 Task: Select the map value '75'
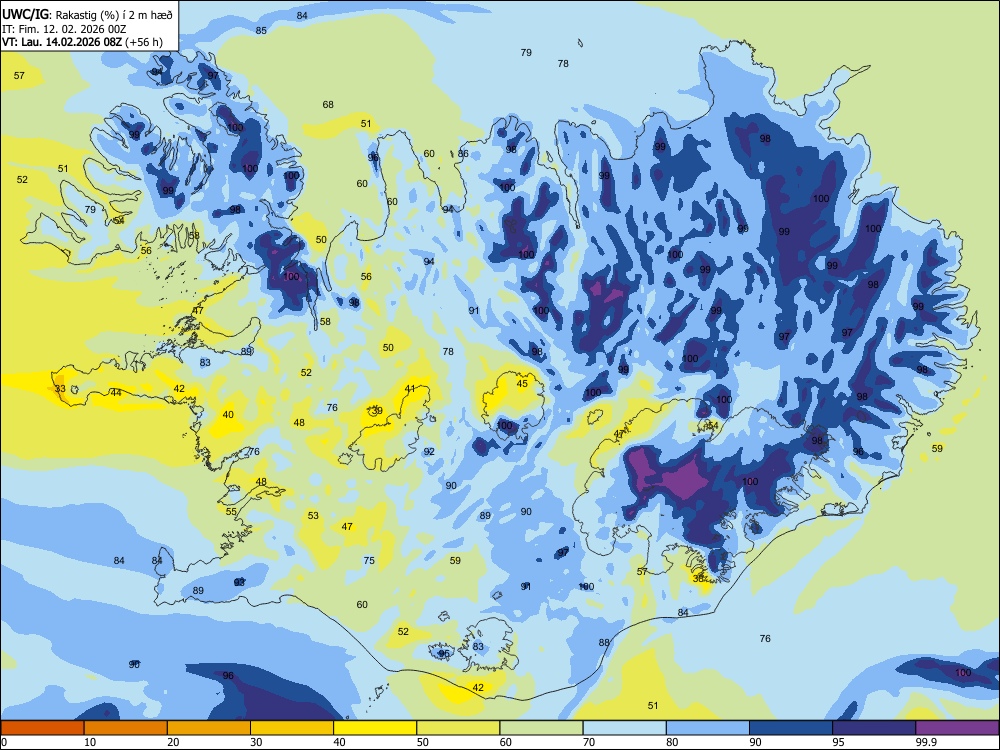369,561
